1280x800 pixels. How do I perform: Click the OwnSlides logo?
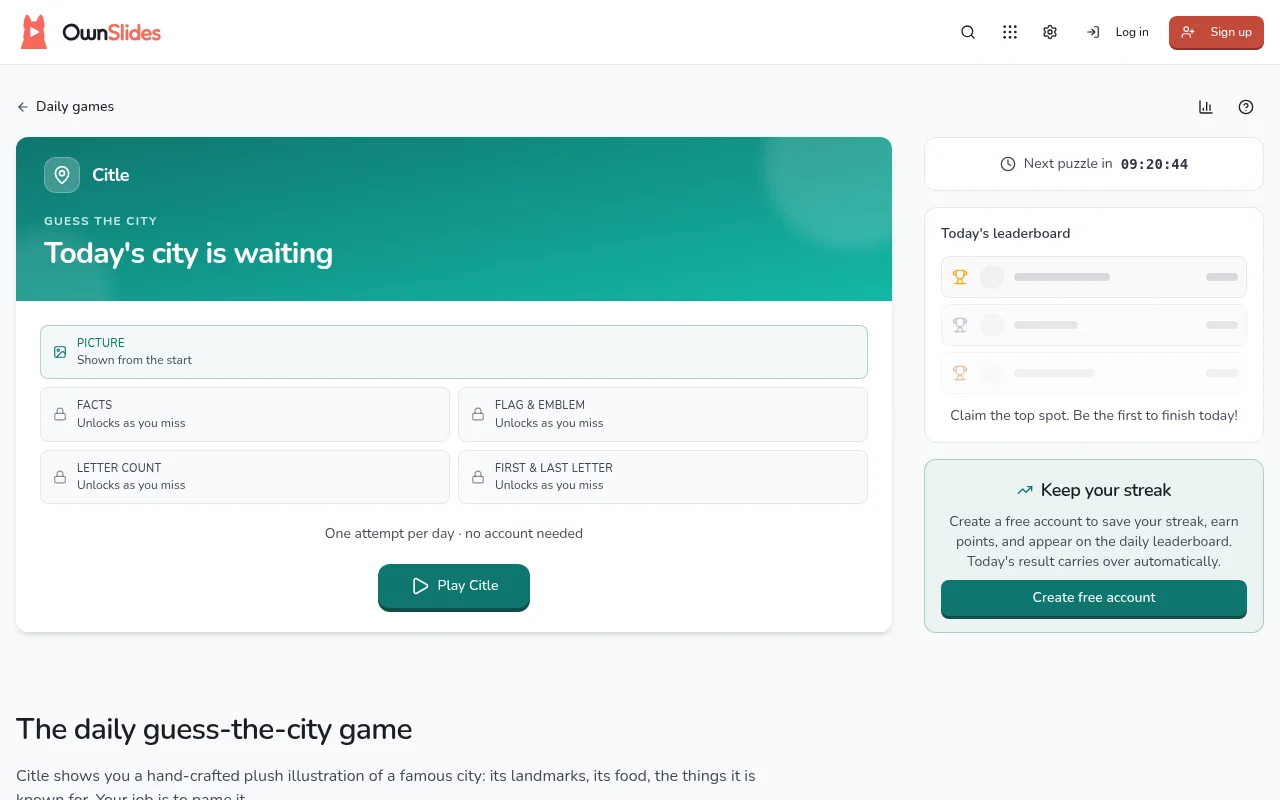coord(90,32)
